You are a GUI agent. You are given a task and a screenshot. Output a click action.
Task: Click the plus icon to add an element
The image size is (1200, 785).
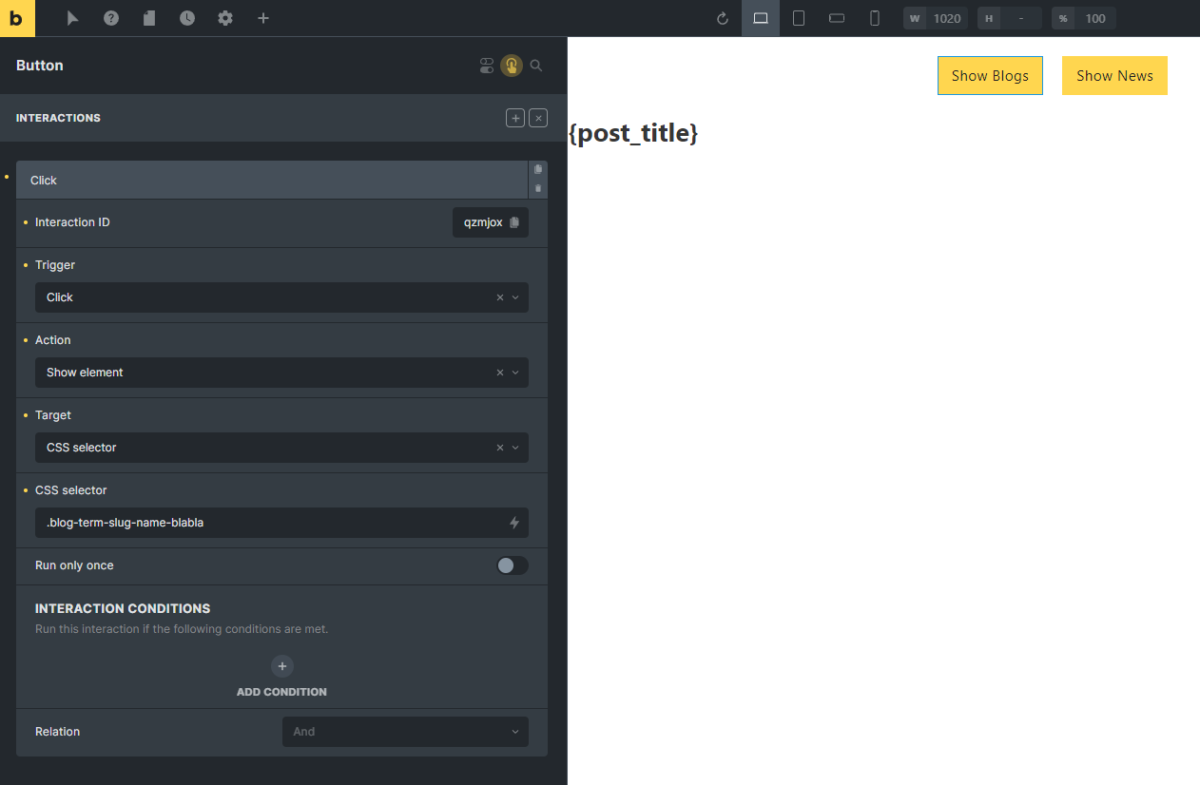pyautogui.click(x=263, y=18)
